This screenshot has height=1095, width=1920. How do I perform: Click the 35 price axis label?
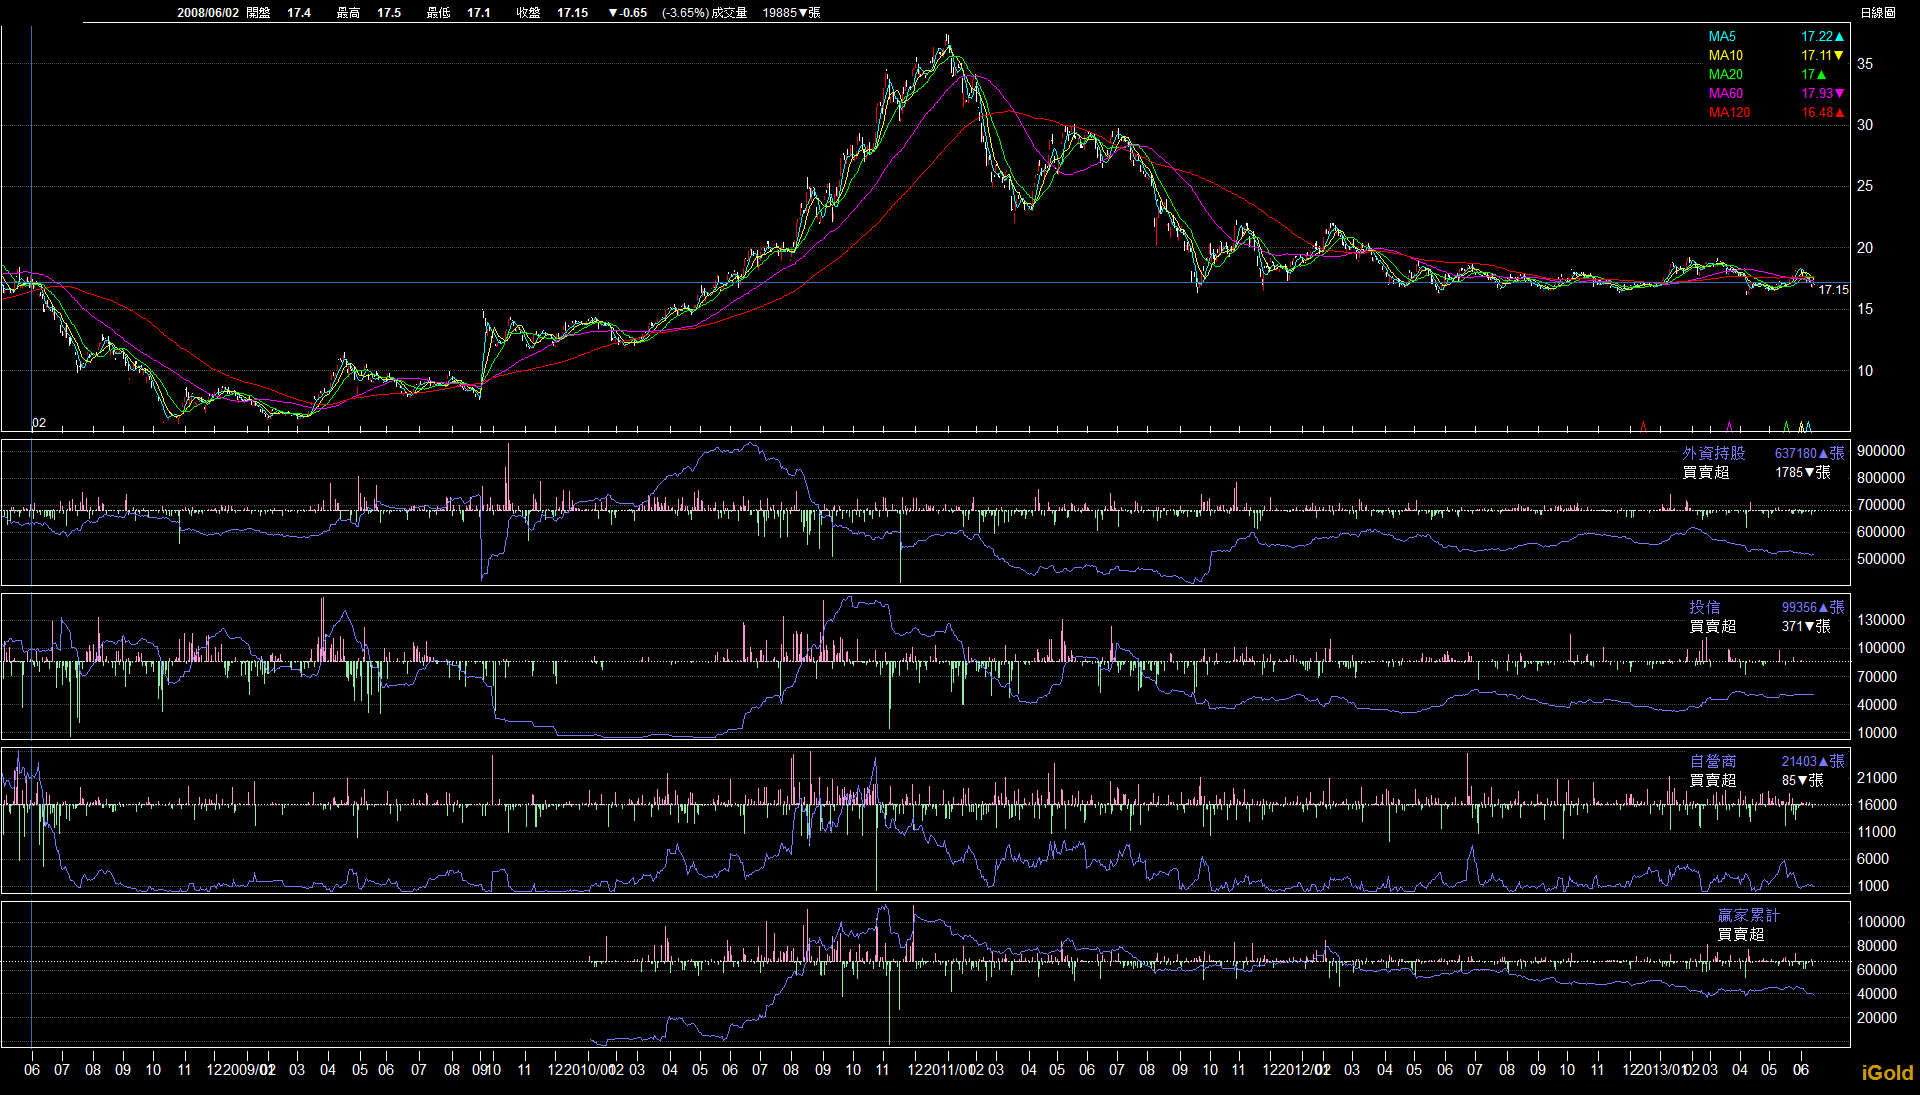click(x=1865, y=63)
